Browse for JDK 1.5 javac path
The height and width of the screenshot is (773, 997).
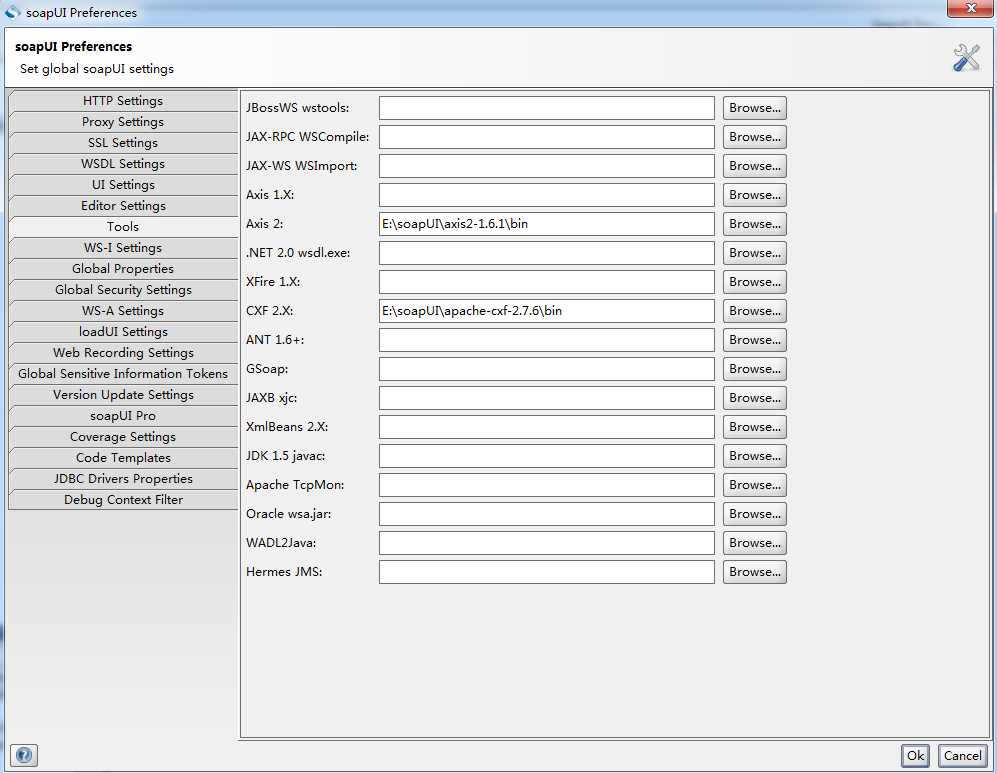pos(755,456)
